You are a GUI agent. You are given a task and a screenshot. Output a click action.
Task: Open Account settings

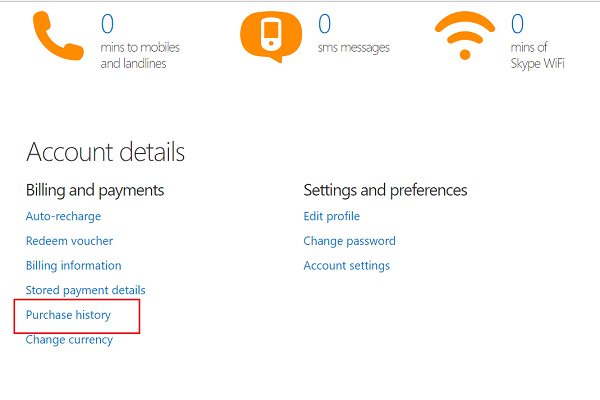(347, 265)
